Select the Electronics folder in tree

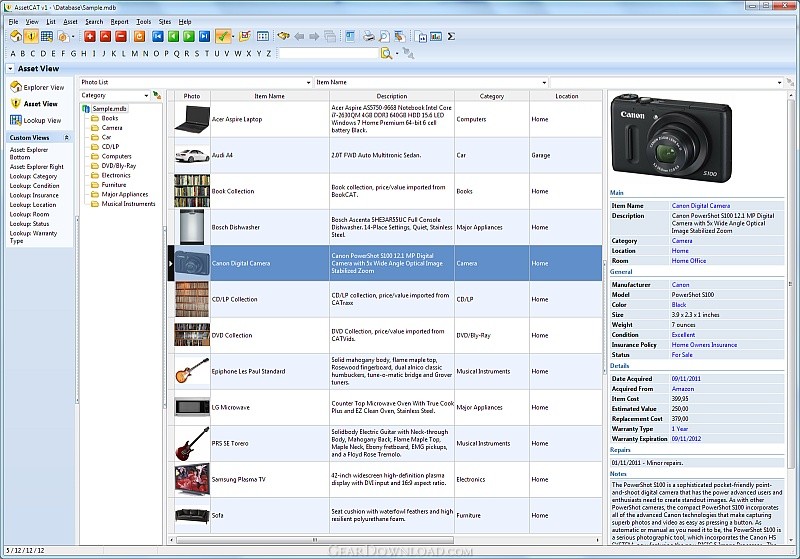[116, 175]
